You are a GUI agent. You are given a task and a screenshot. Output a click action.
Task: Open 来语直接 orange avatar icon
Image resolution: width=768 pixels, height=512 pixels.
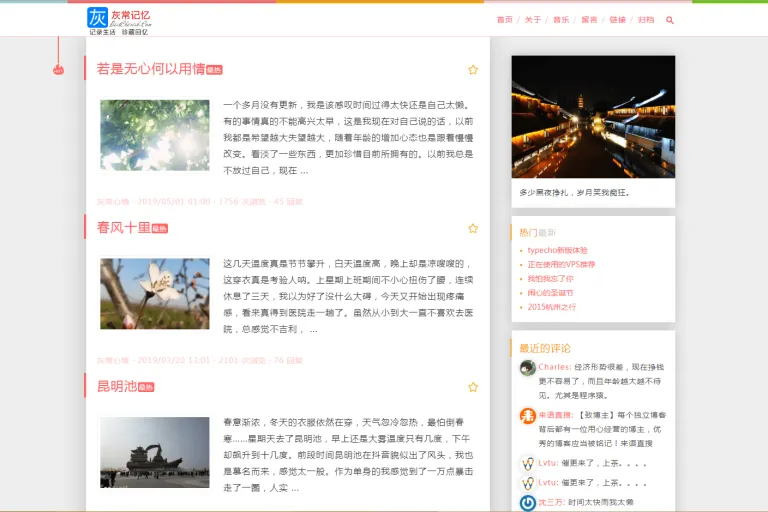[528, 416]
